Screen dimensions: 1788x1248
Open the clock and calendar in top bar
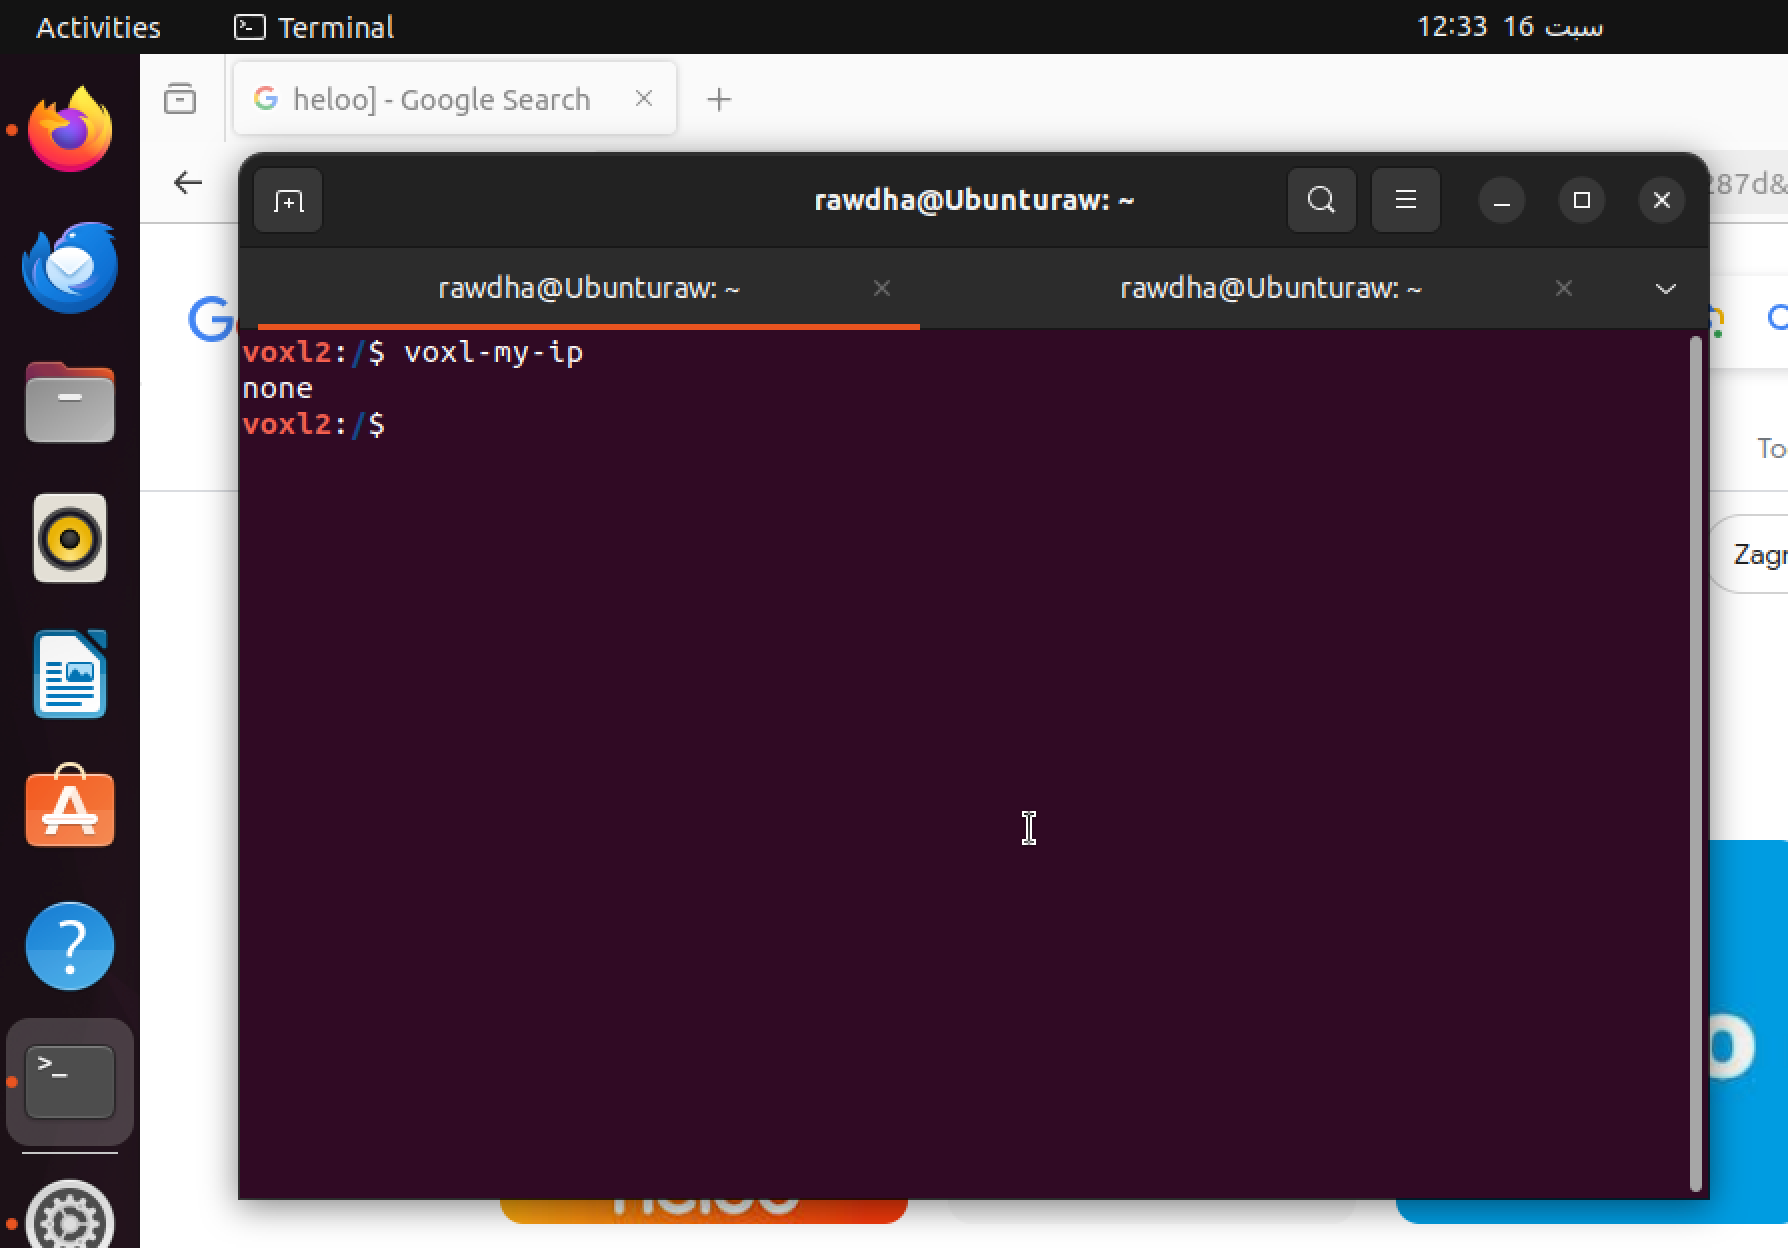(1509, 27)
